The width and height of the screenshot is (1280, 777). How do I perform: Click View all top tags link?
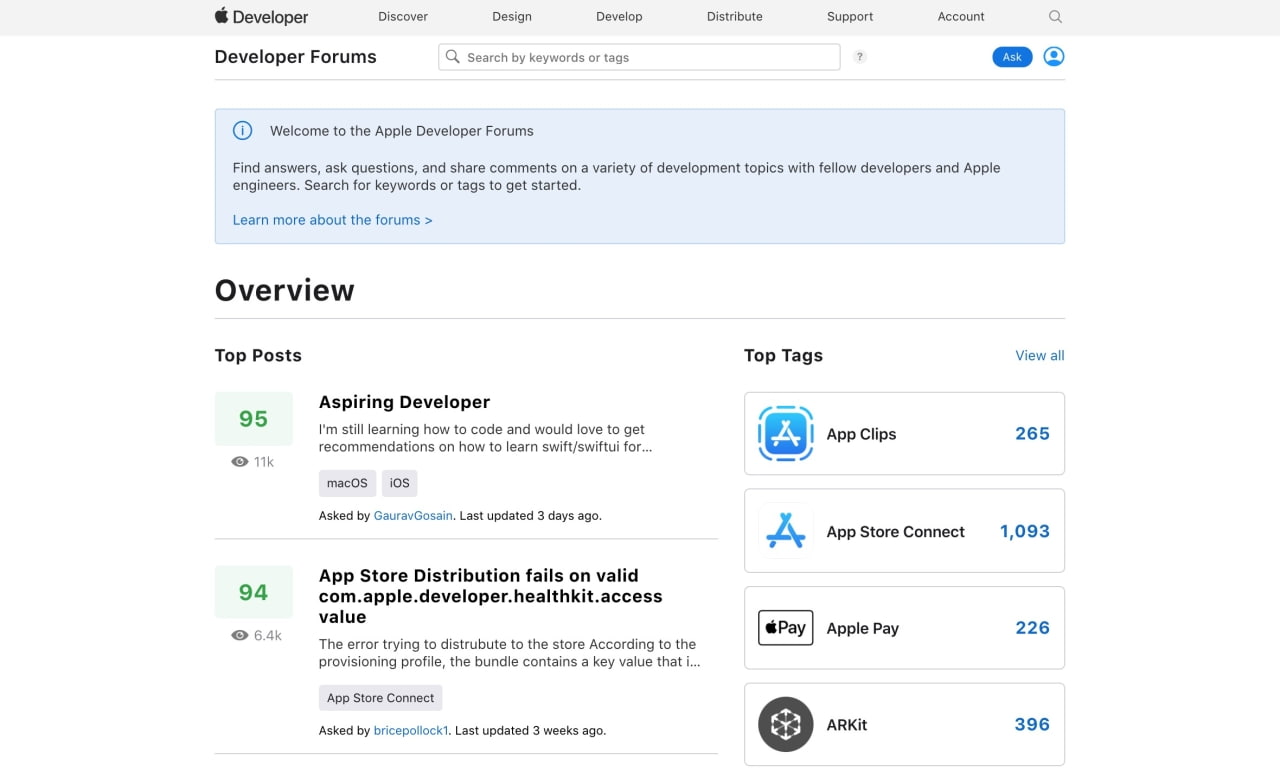(x=1040, y=355)
